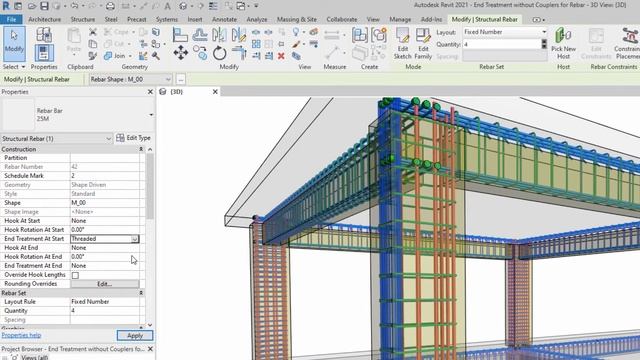Close the Properties palette
The width and height of the screenshot is (640, 360).
click(x=150, y=92)
